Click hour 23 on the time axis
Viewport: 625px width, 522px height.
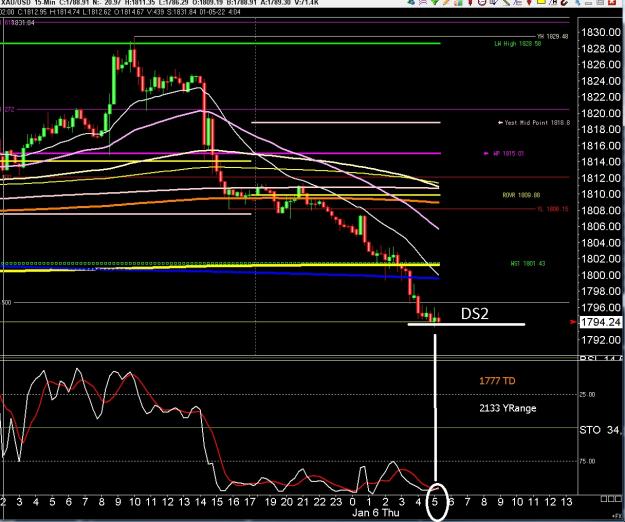tap(336, 501)
